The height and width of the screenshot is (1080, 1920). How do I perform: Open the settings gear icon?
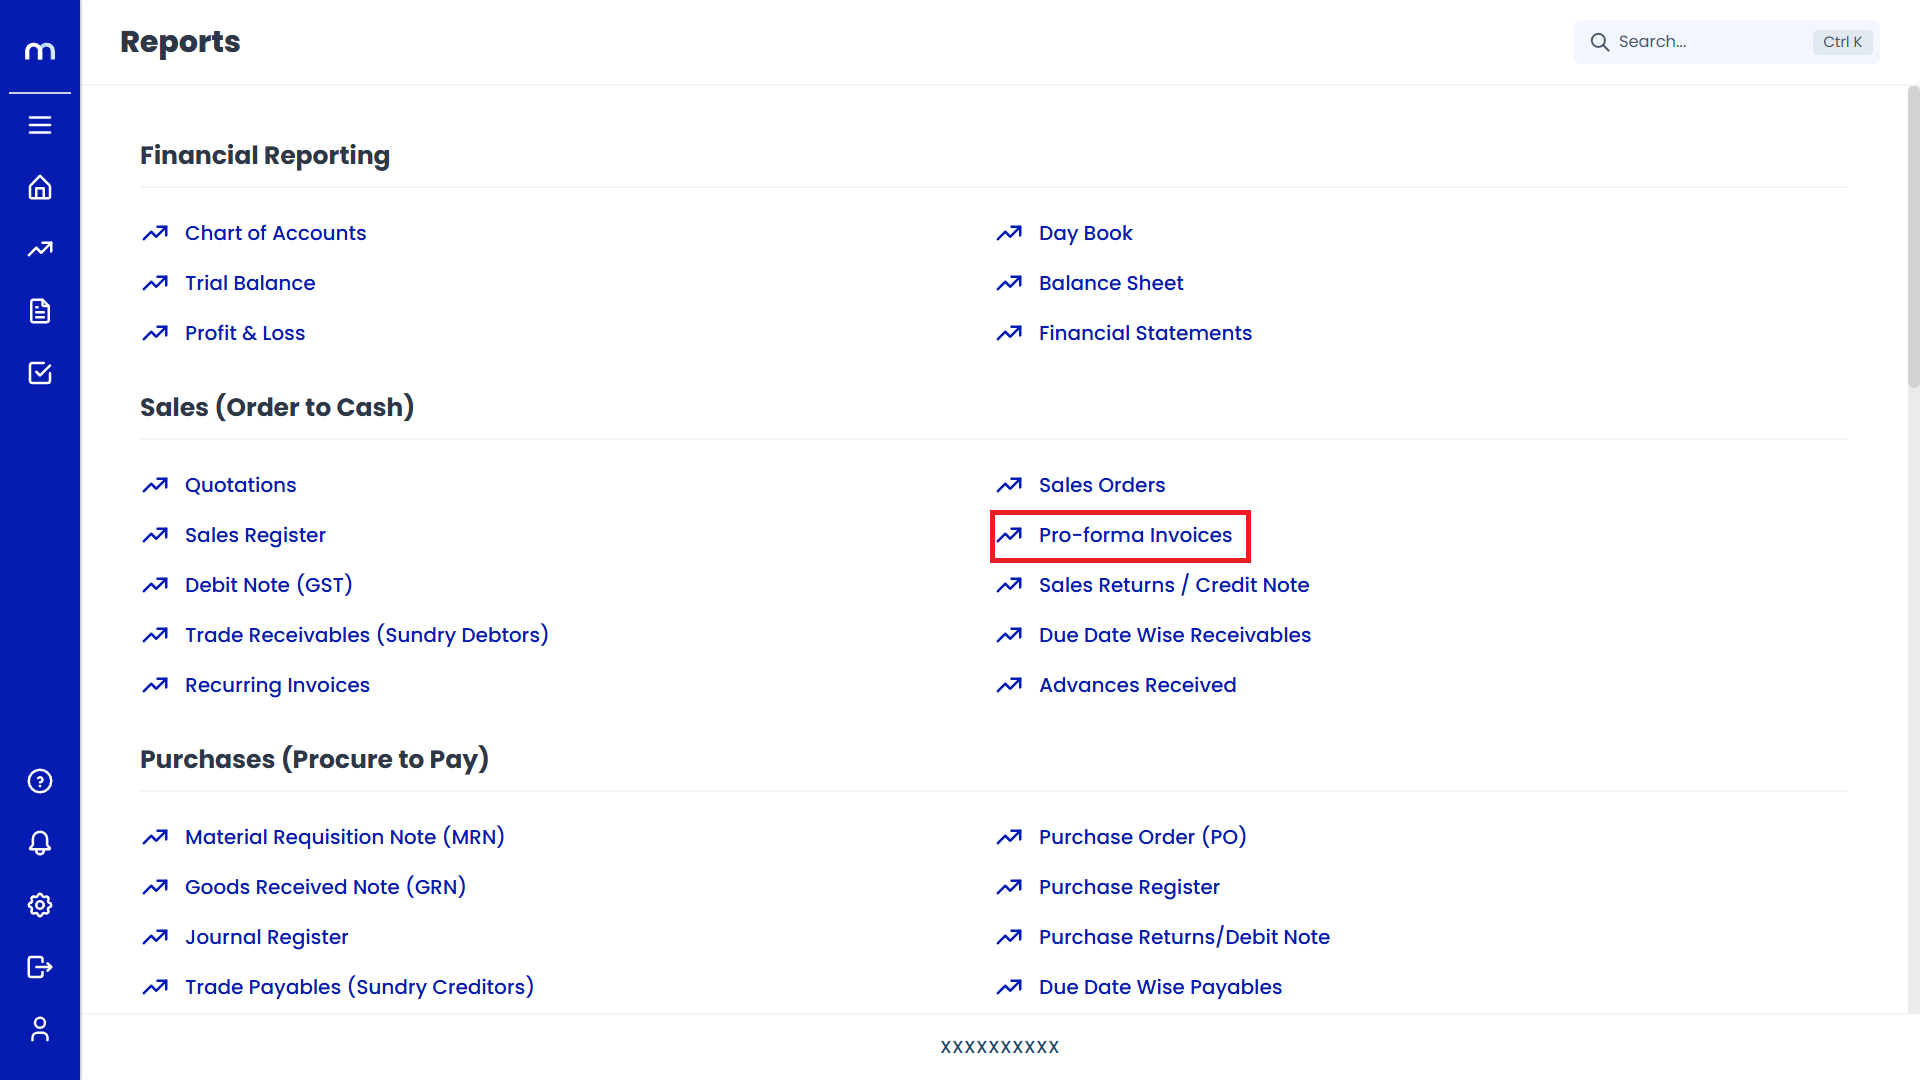(40, 905)
